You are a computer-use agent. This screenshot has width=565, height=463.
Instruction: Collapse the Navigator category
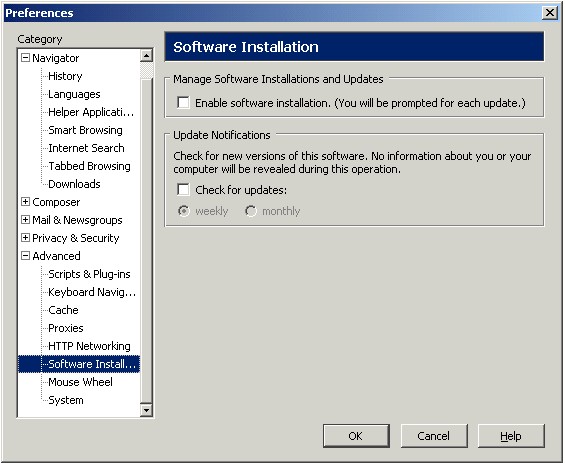point(25,58)
